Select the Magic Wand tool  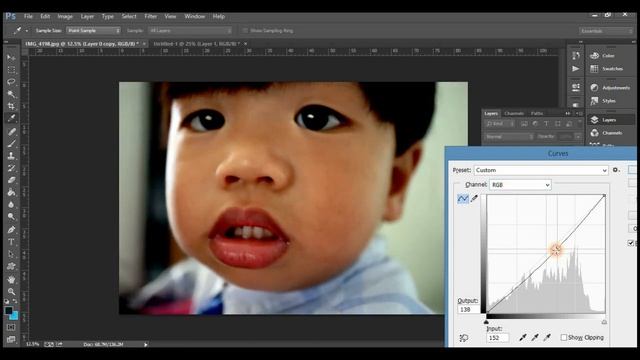[11, 94]
